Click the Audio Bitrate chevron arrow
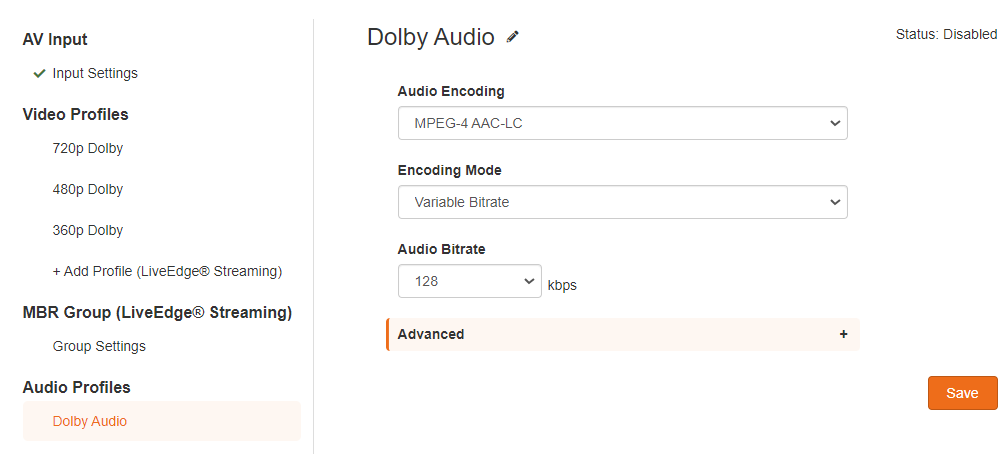 point(529,281)
